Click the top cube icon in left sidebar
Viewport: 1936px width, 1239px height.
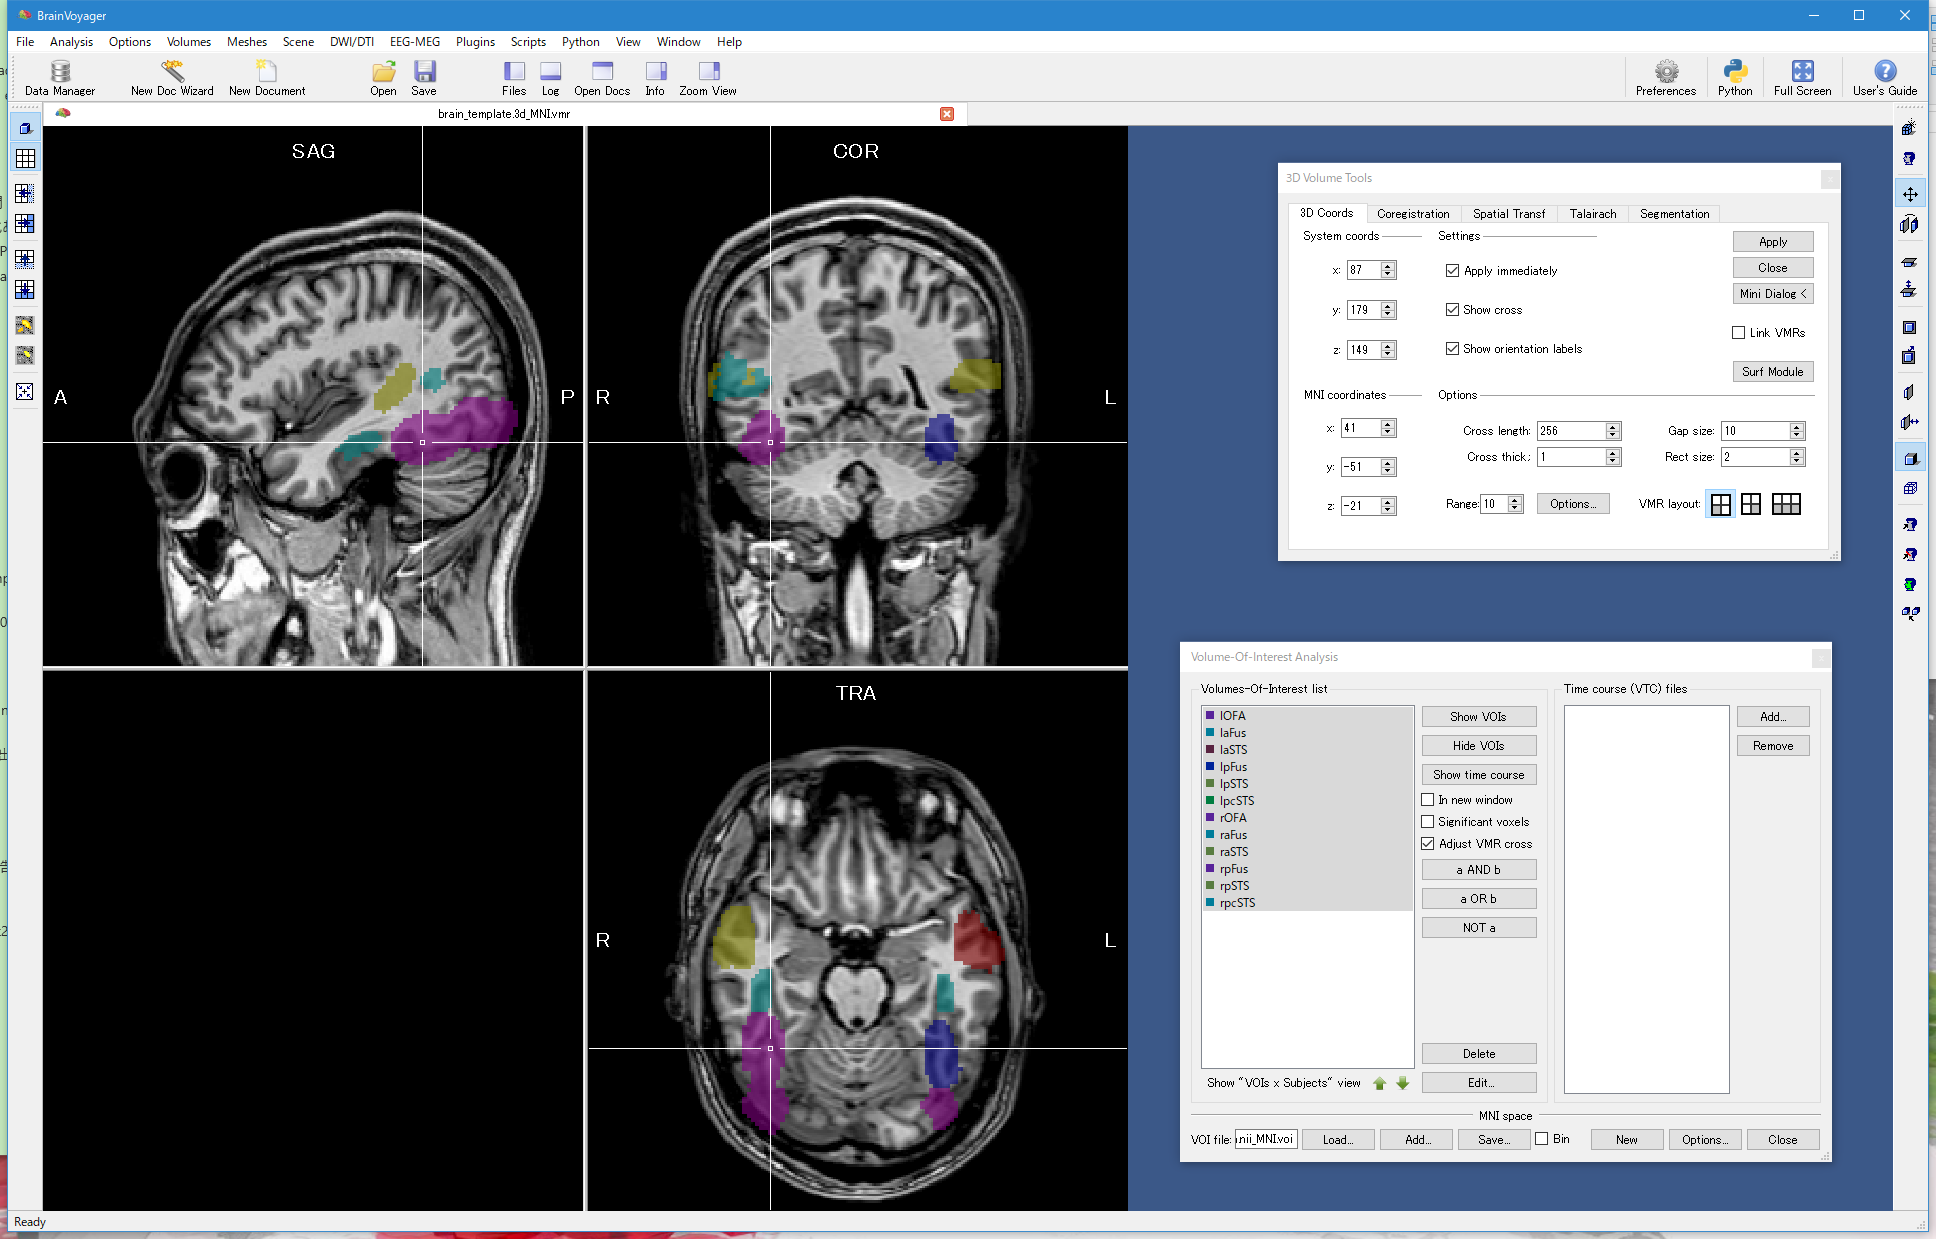[25, 128]
